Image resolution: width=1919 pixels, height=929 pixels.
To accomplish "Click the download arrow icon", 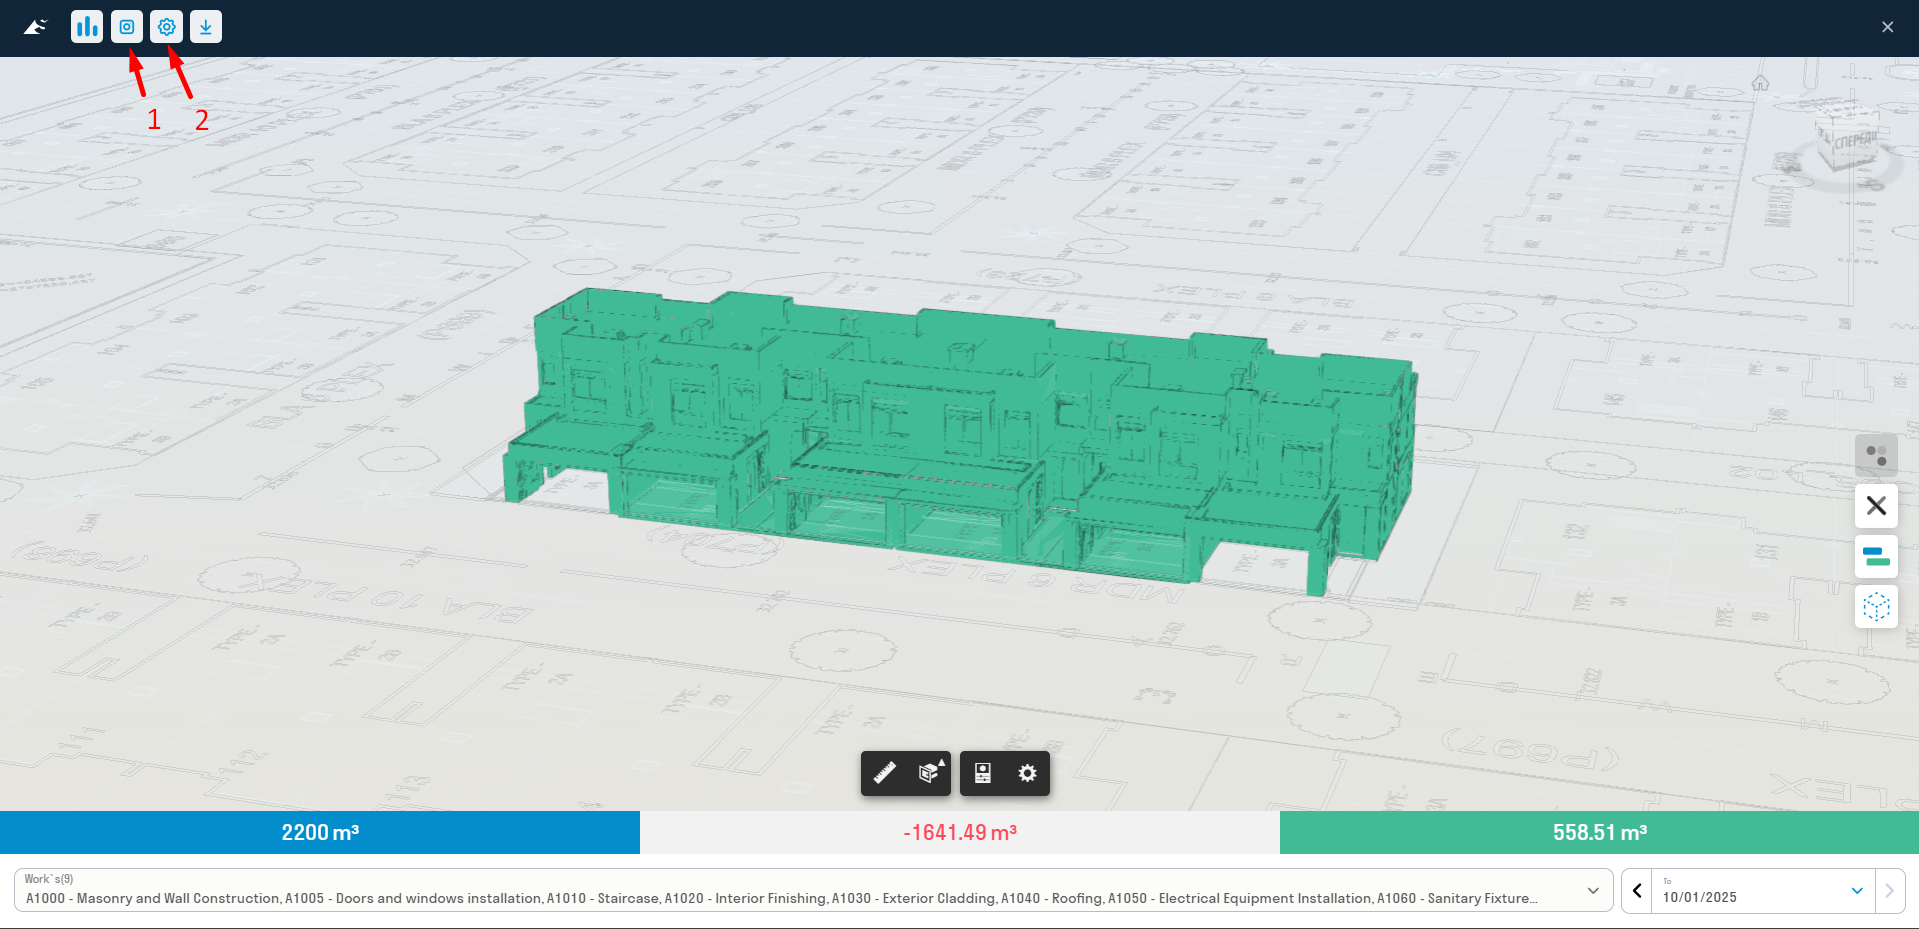I will click(x=206, y=27).
